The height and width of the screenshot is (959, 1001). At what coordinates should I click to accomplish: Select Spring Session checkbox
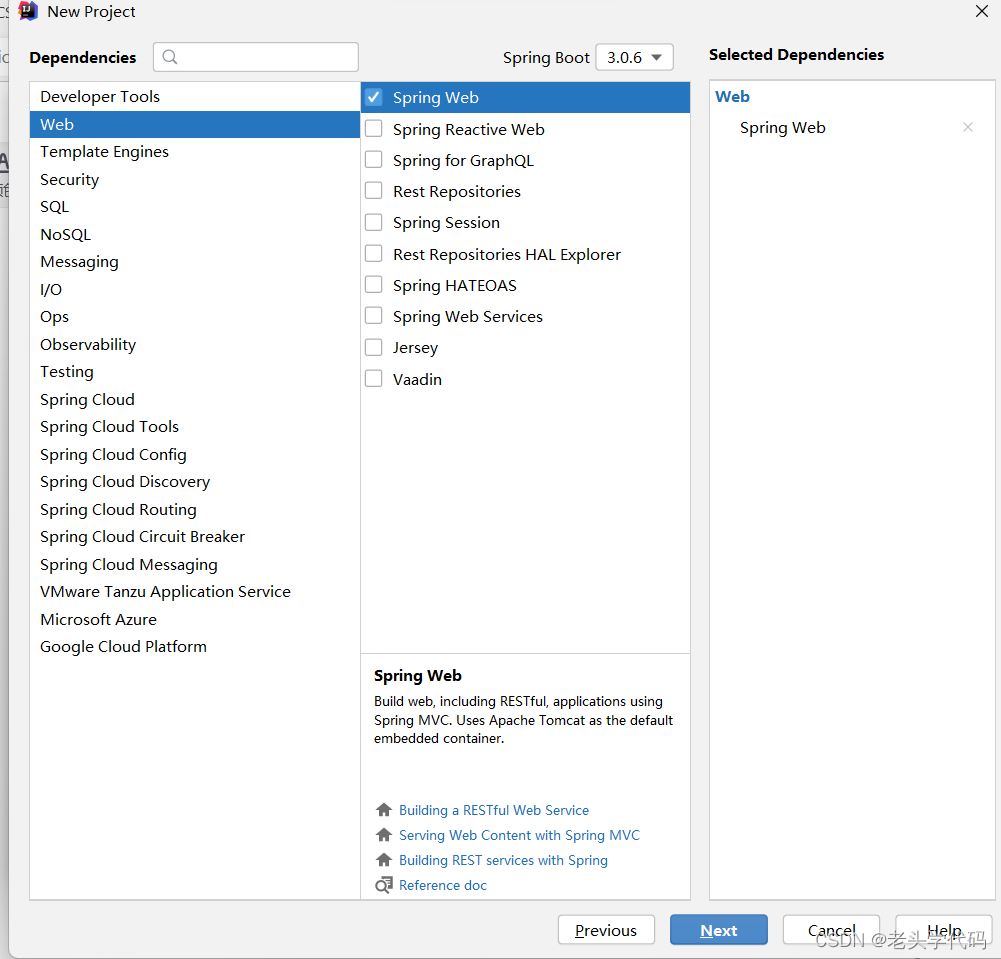(x=373, y=222)
